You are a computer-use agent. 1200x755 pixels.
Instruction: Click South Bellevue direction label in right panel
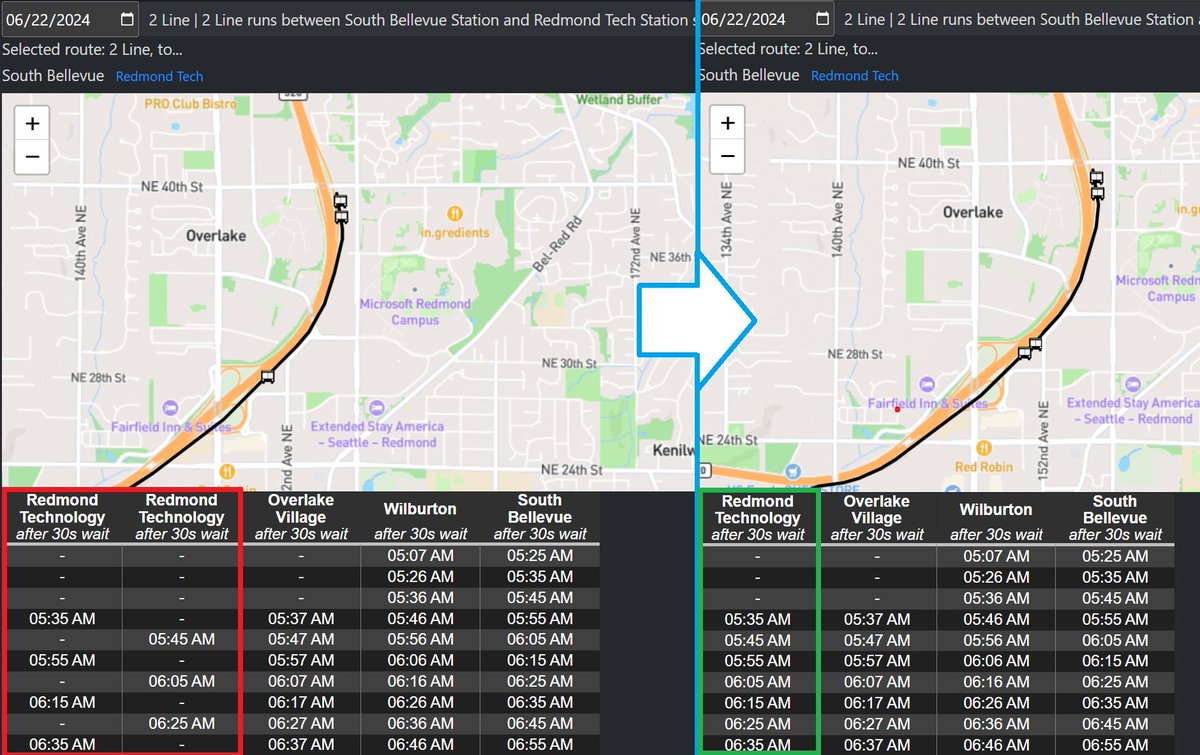point(749,76)
